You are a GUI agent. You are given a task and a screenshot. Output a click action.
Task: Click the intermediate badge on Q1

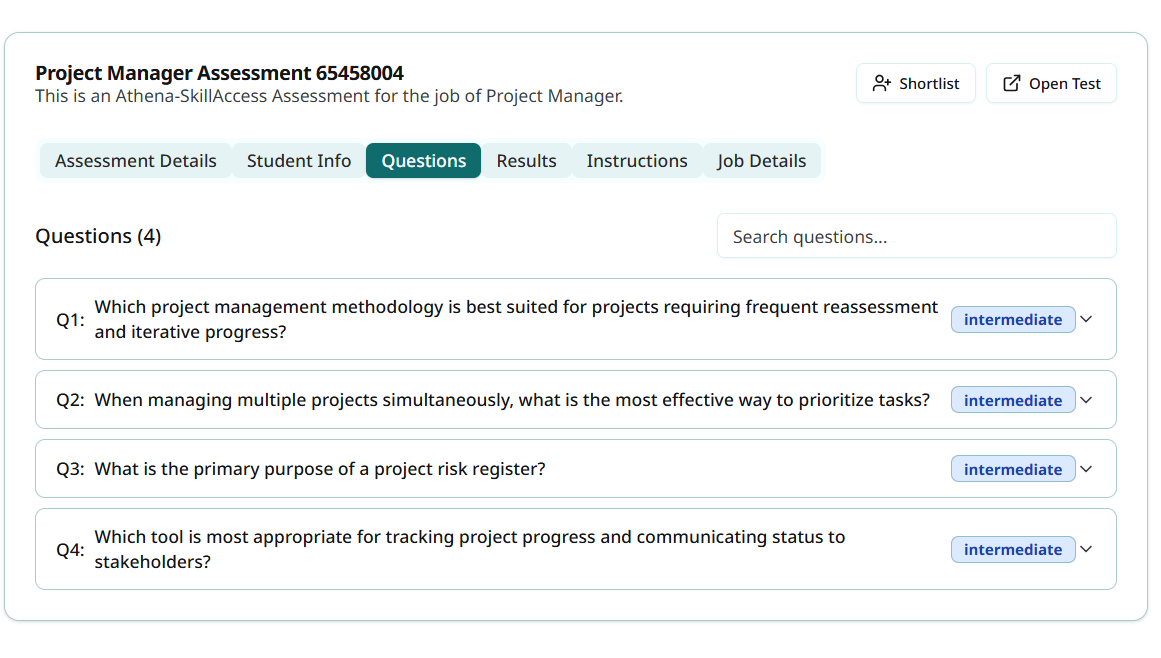[1012, 320]
